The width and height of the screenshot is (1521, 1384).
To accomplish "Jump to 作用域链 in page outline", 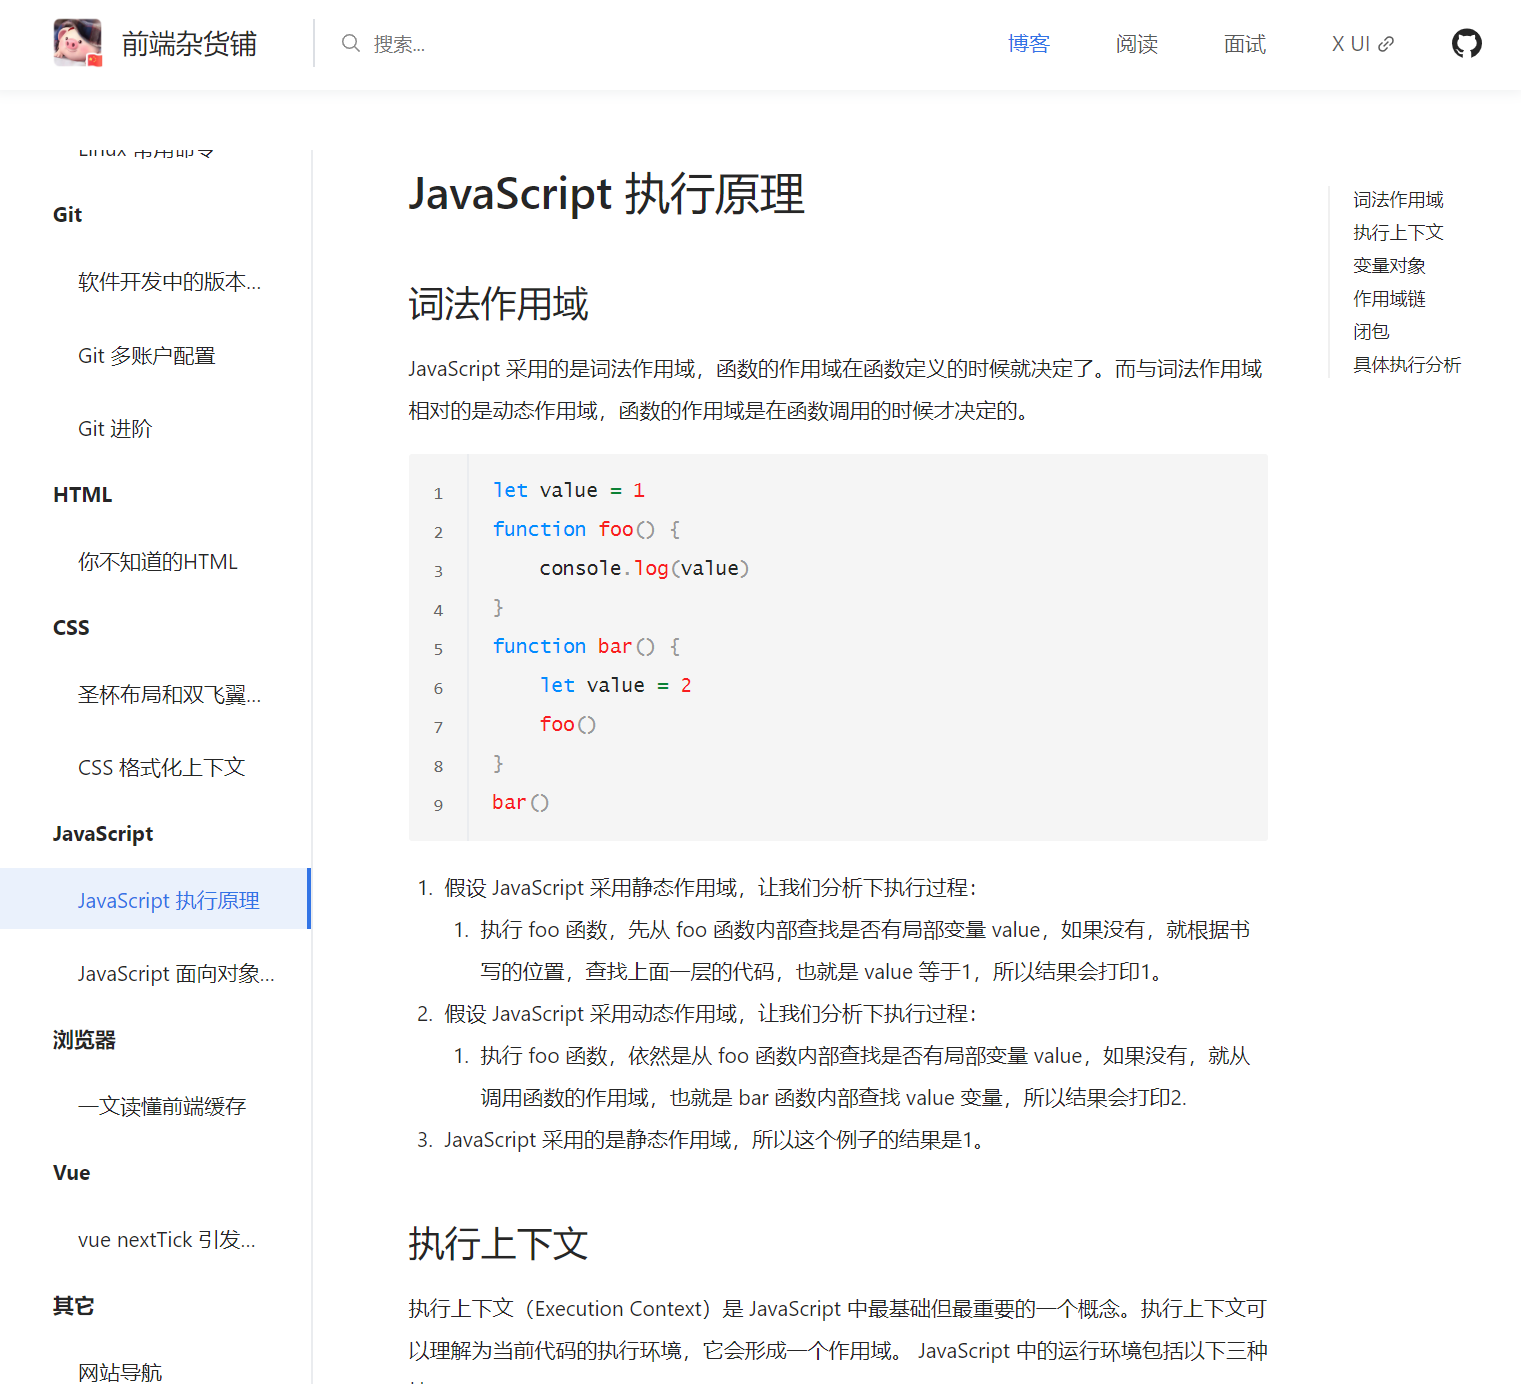I will [x=1389, y=299].
